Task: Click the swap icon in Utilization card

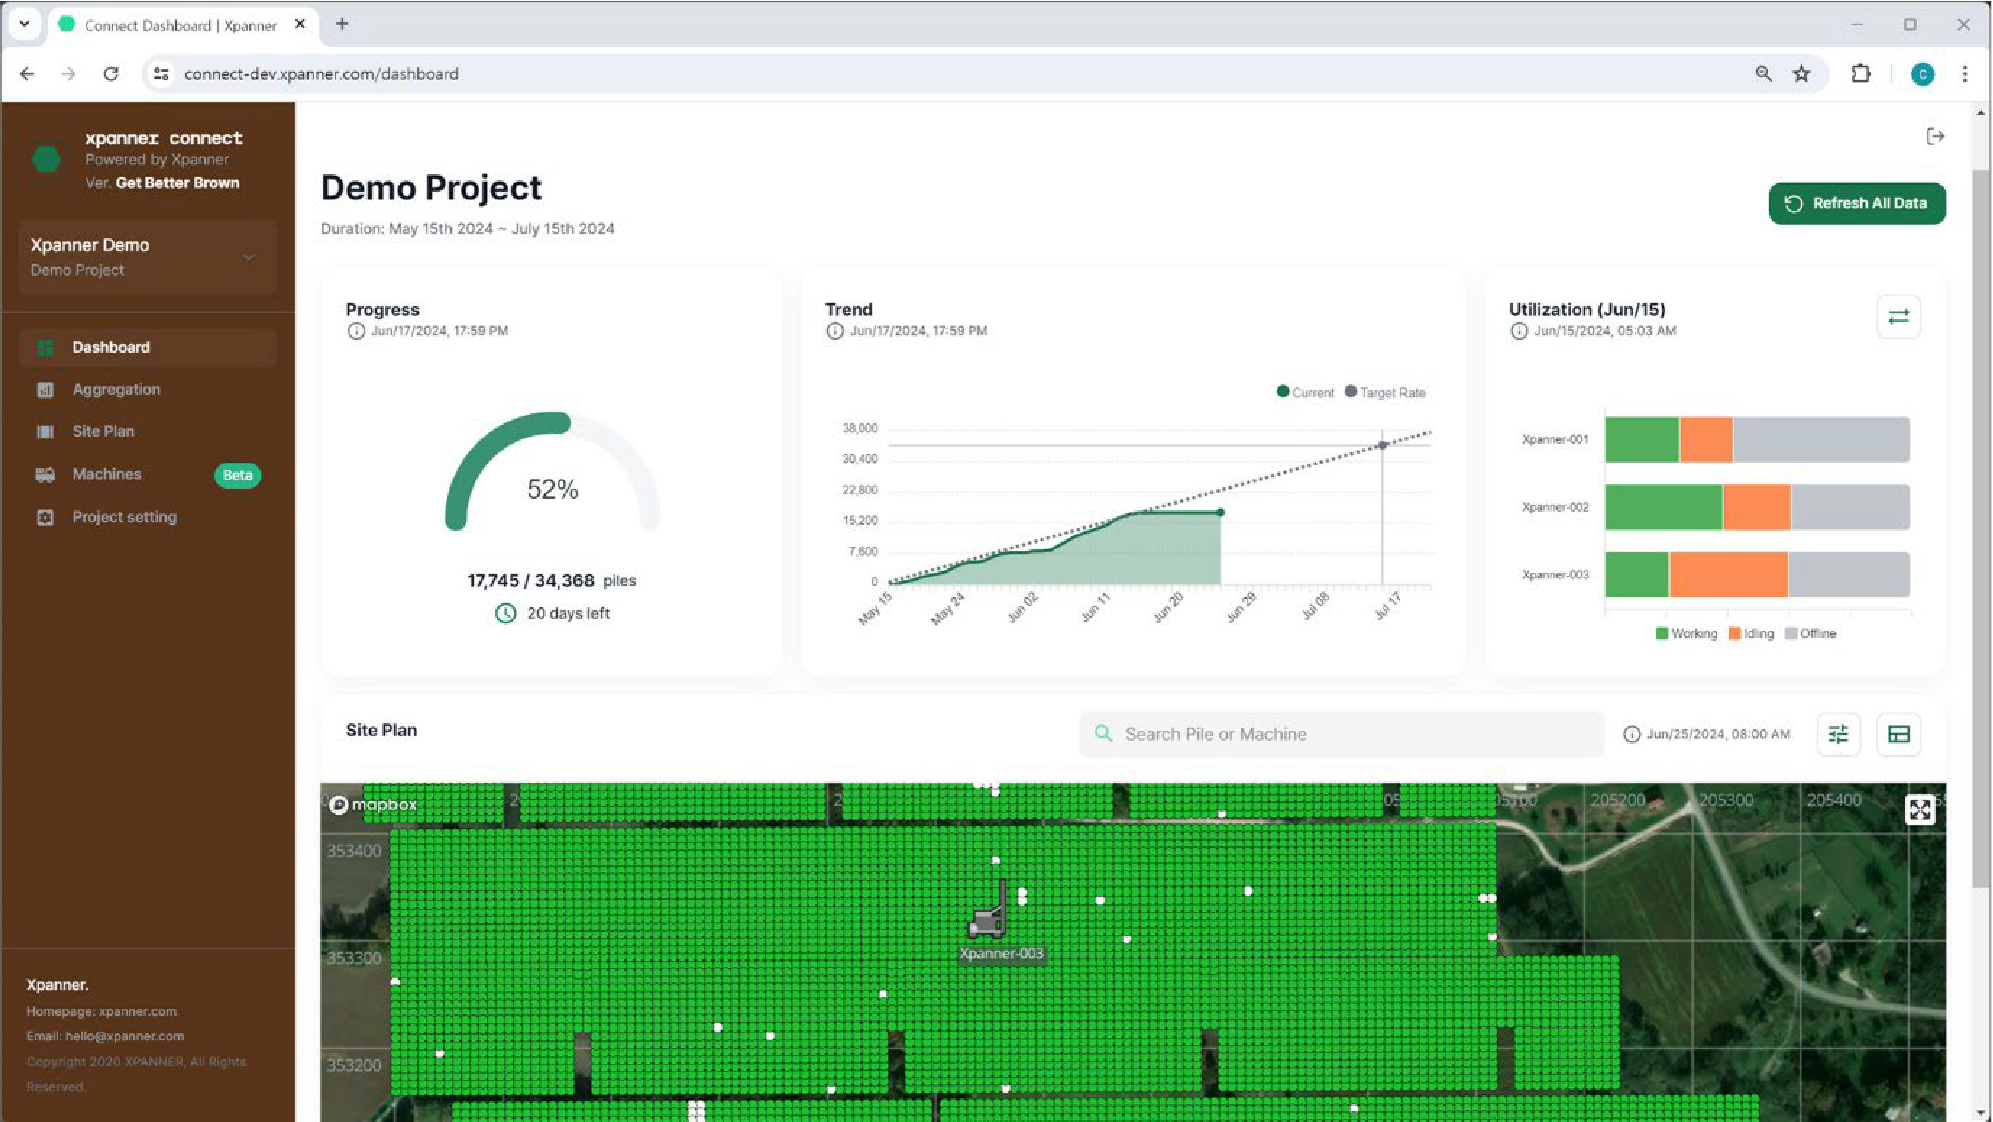Action: (x=1898, y=317)
